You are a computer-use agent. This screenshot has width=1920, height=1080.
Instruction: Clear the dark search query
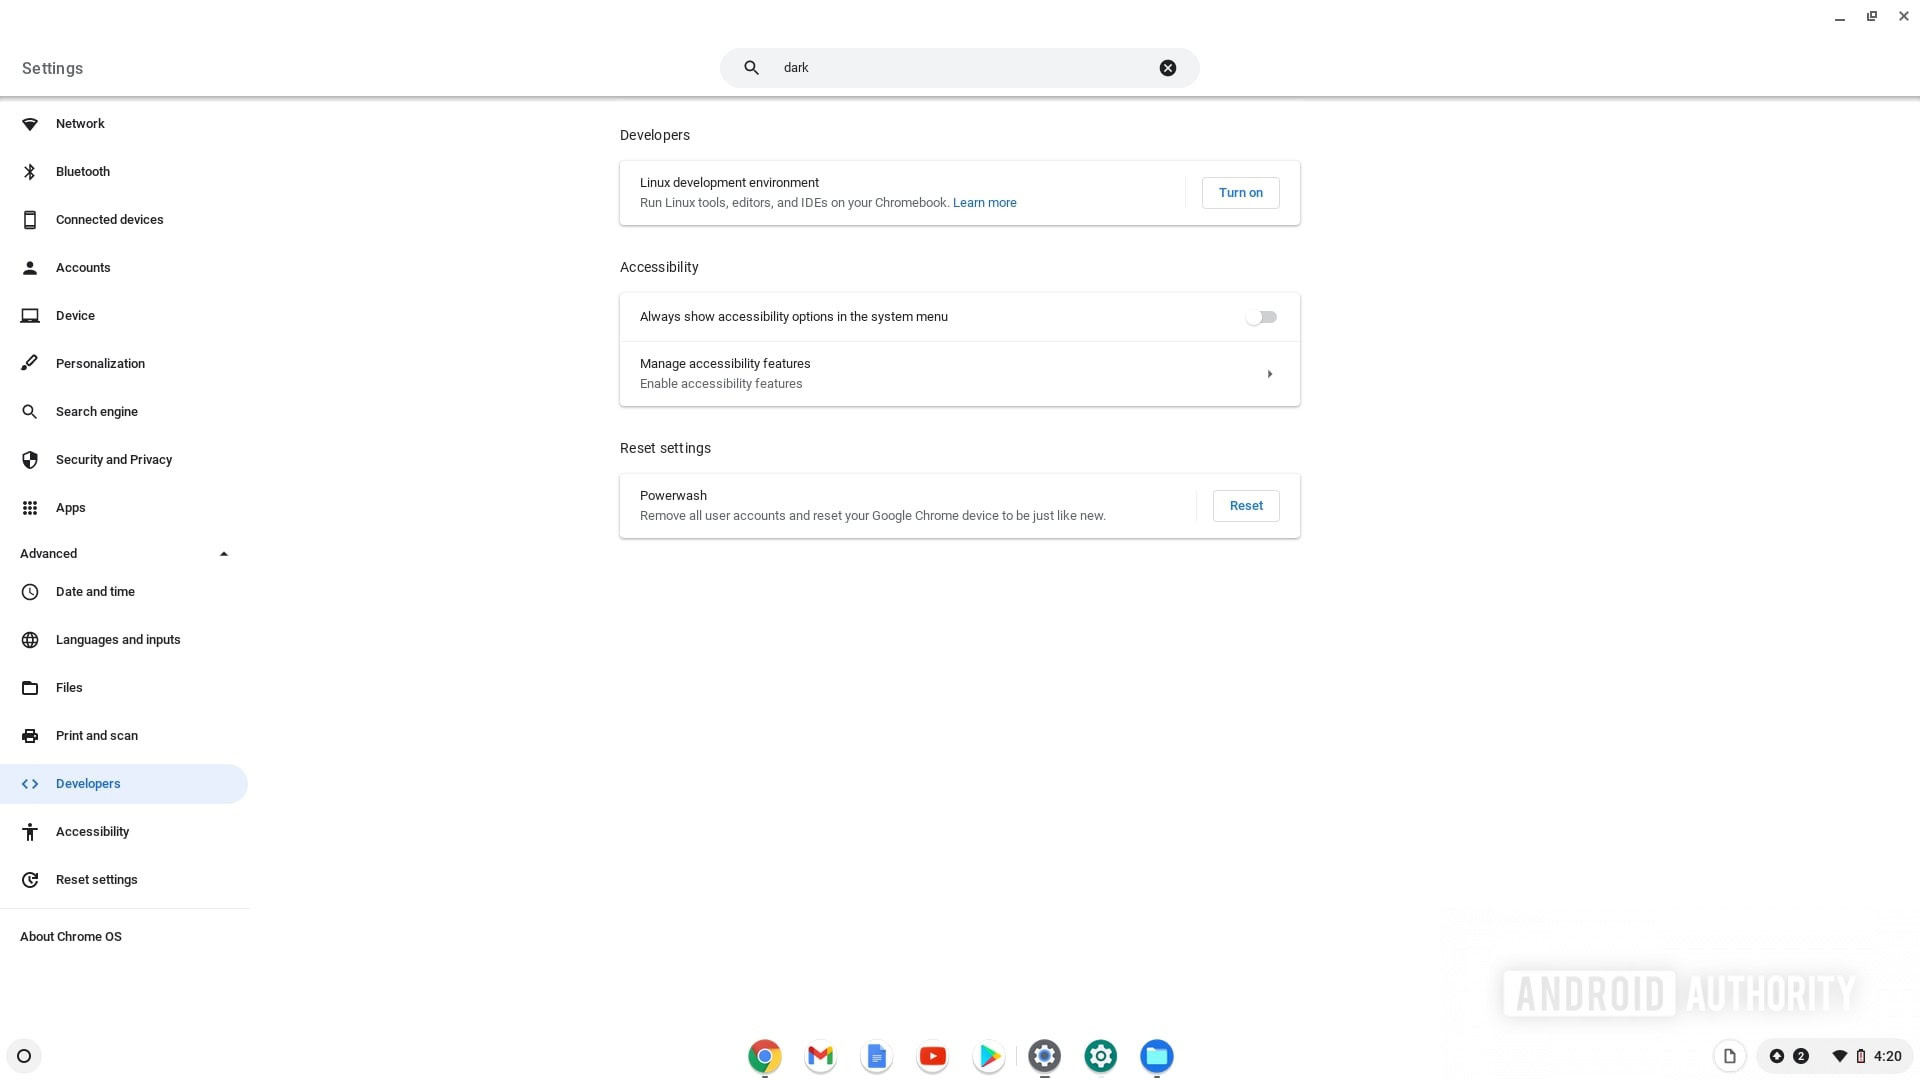(1166, 67)
